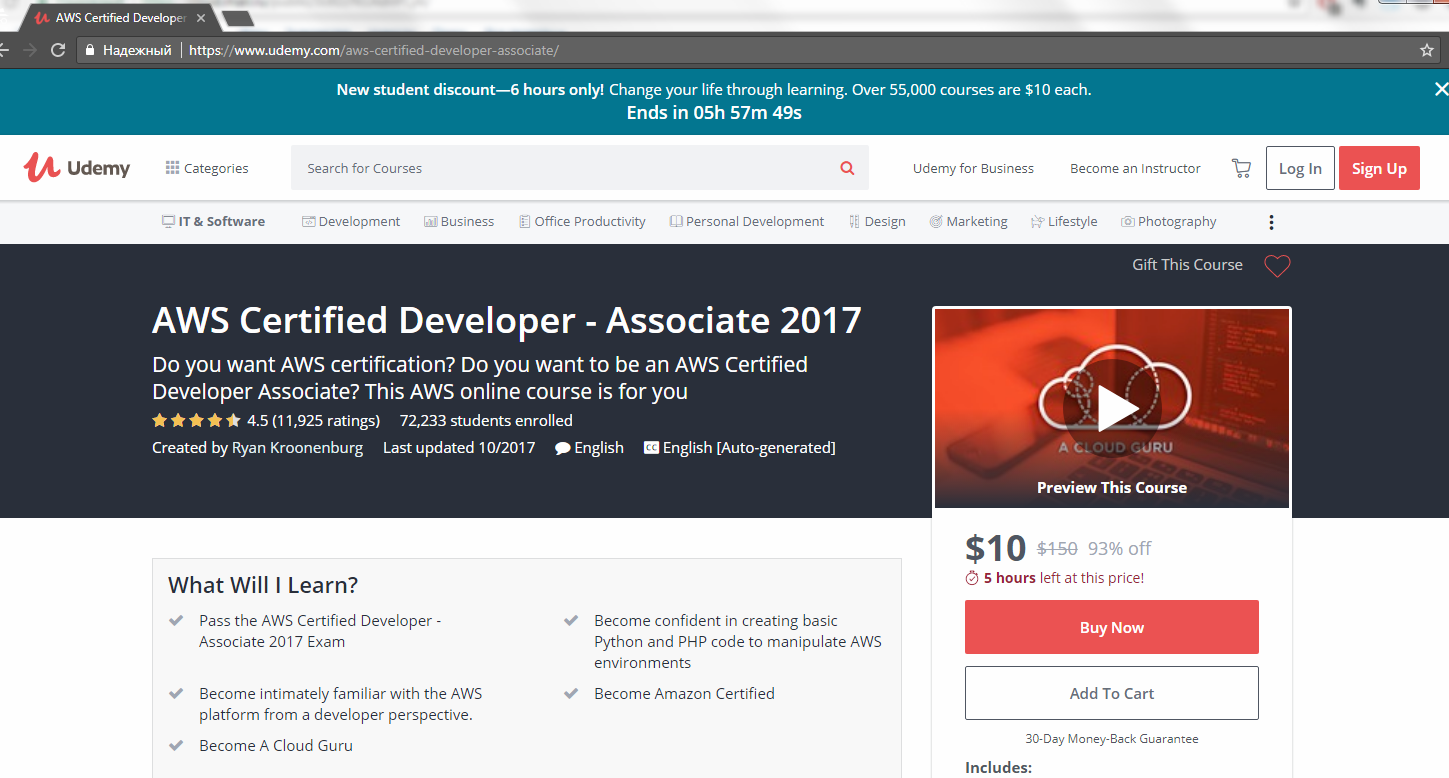
Task: Click the (11,925 ratings) text
Action: 326,420
